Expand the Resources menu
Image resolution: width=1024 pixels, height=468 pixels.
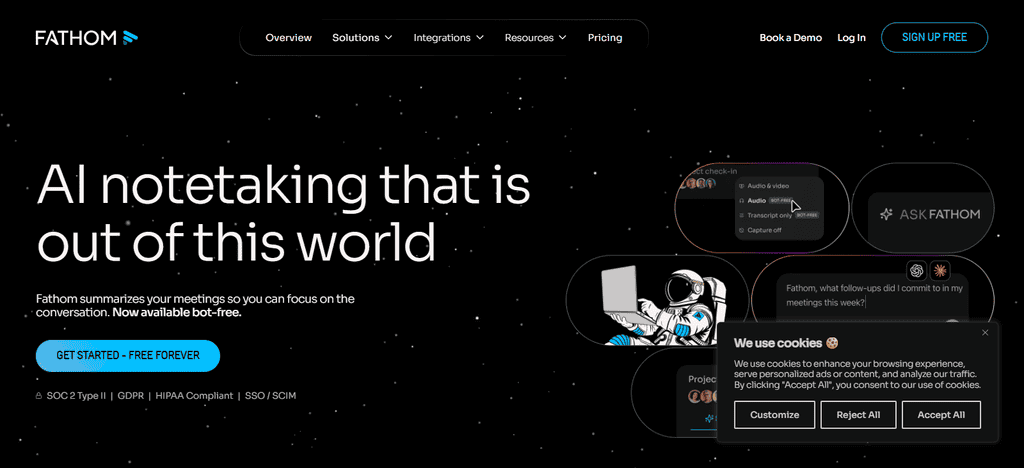point(535,38)
